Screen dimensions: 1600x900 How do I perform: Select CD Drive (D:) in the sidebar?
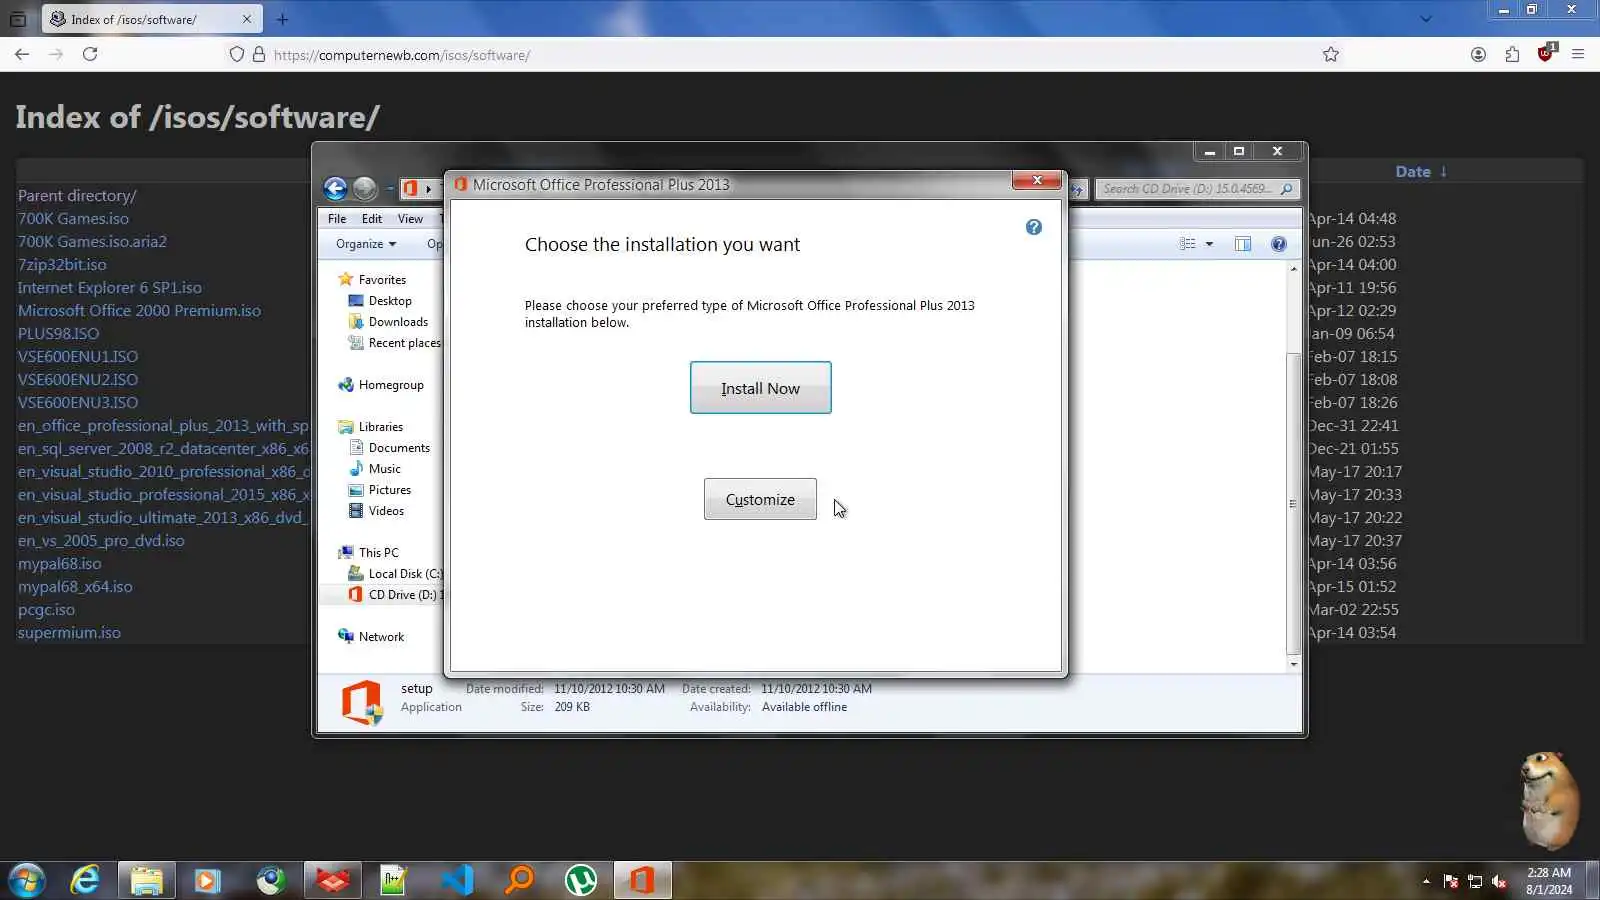pos(403,595)
